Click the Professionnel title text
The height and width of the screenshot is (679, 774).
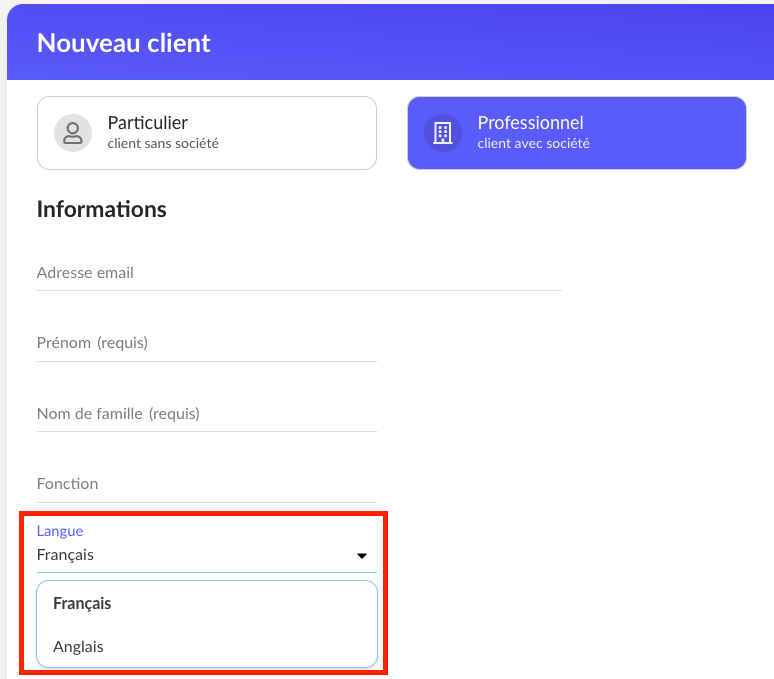tap(530, 123)
